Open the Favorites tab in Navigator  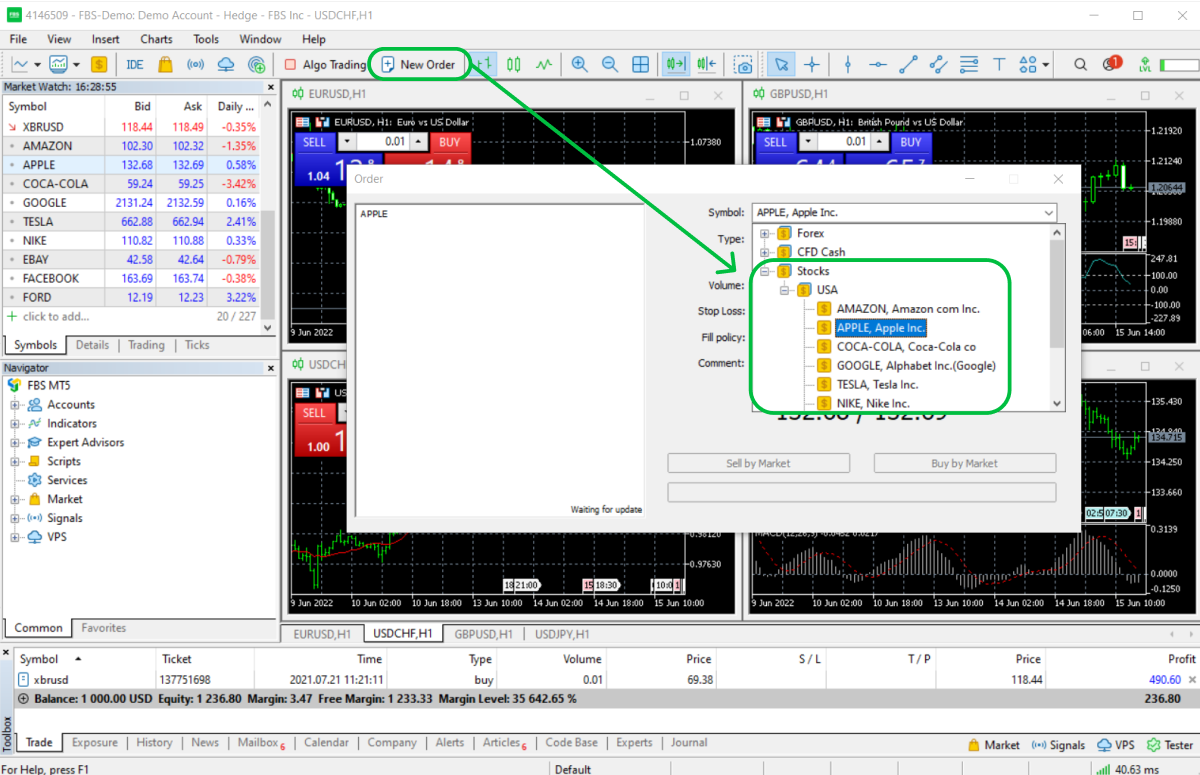tap(104, 628)
